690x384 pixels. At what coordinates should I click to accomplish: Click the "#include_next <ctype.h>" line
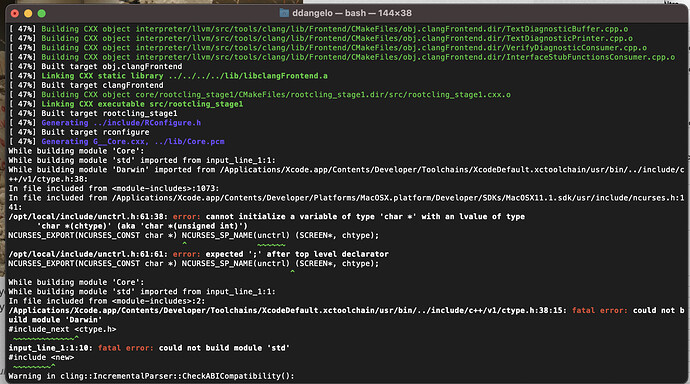(x=62, y=329)
